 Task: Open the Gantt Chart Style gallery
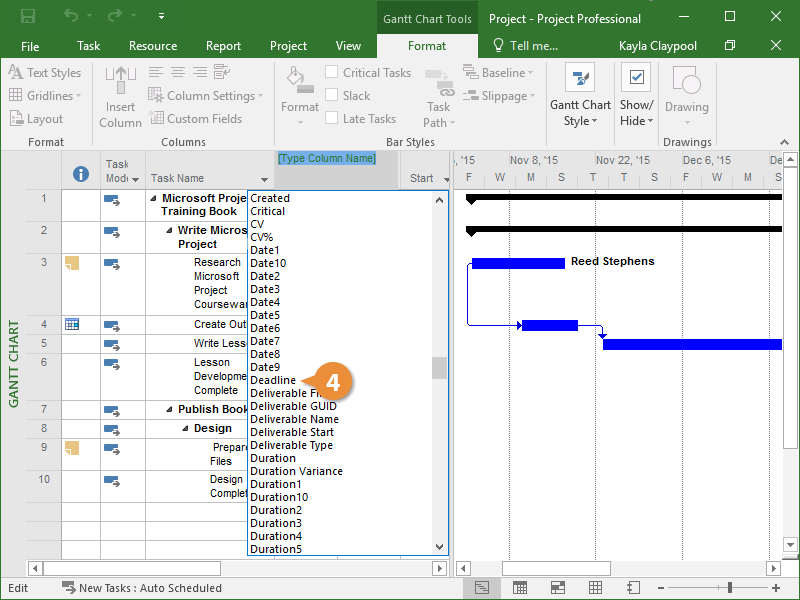pyautogui.click(x=580, y=97)
